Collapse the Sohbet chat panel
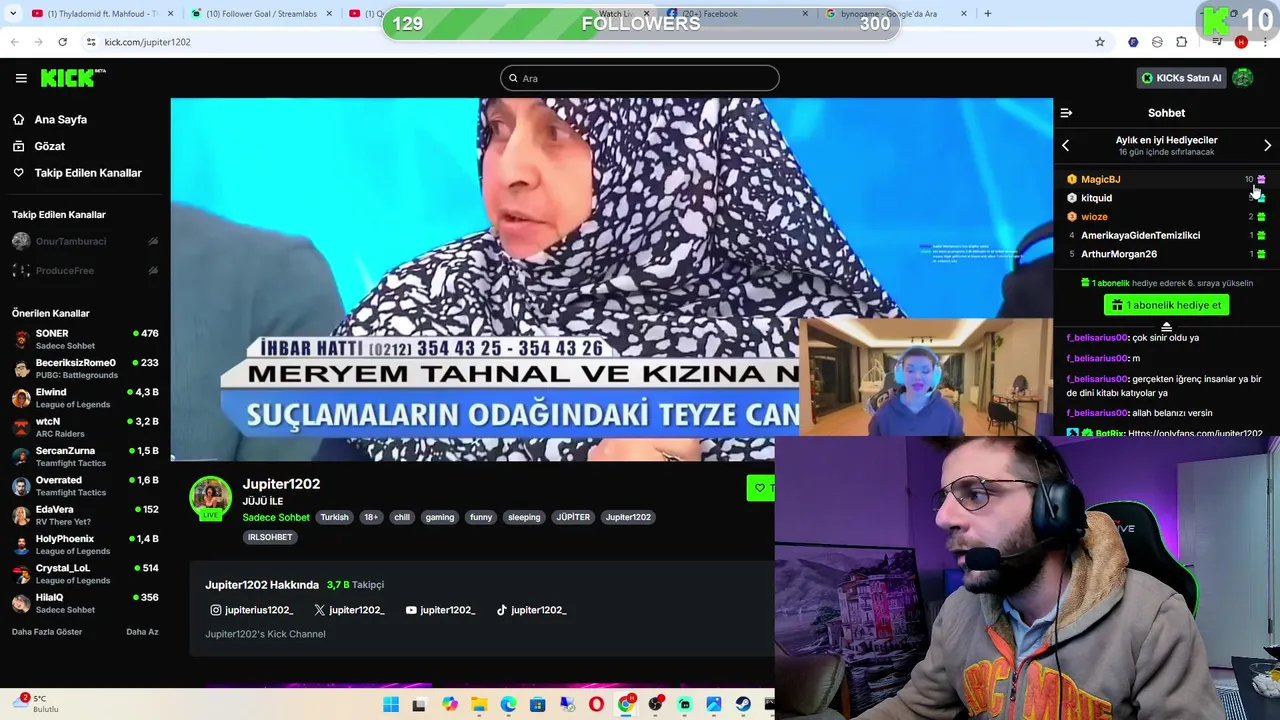The height and width of the screenshot is (720, 1280). pos(1066,113)
